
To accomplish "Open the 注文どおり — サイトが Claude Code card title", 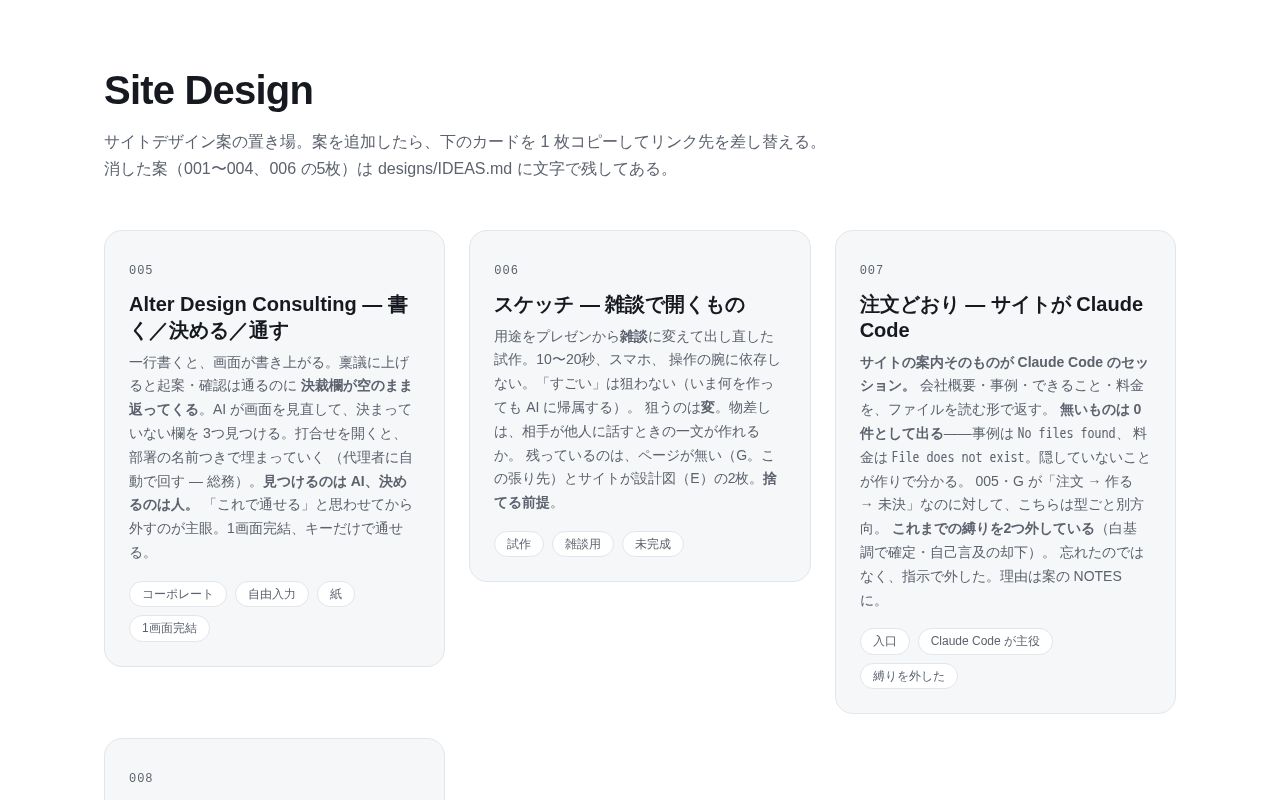I will pos(1001,317).
